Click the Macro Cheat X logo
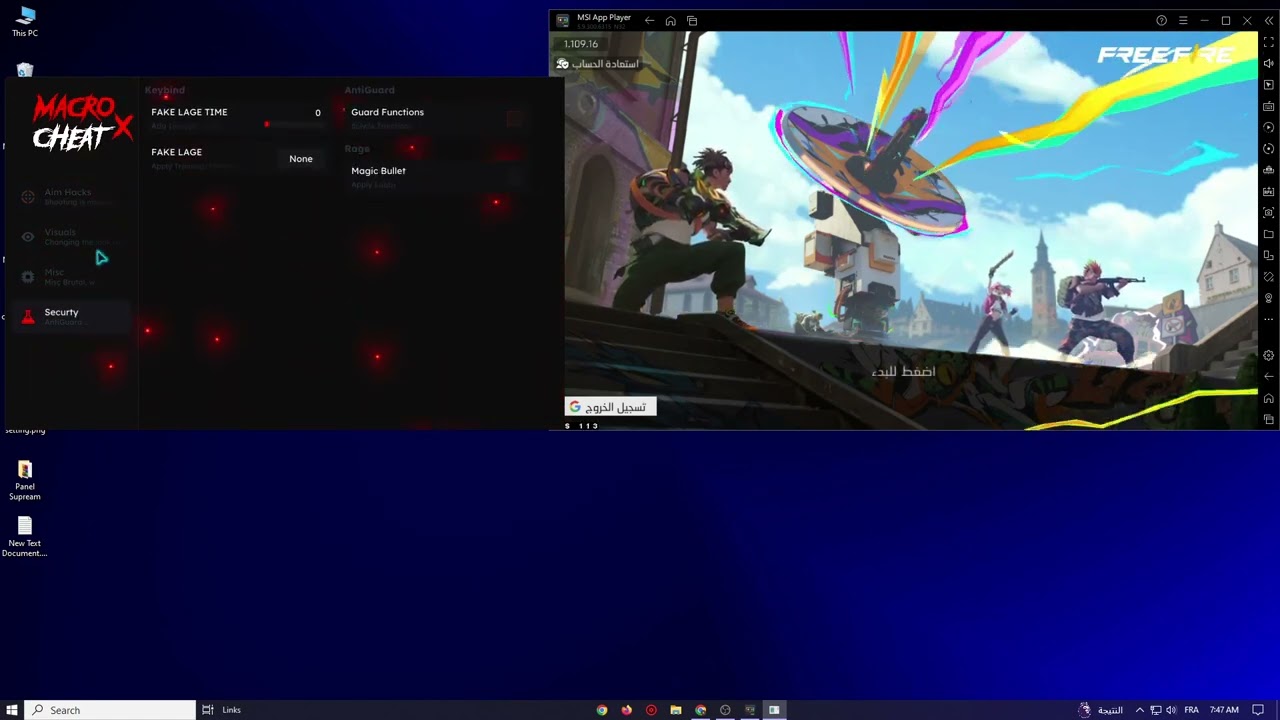The width and height of the screenshot is (1280, 720). pyautogui.click(x=82, y=122)
